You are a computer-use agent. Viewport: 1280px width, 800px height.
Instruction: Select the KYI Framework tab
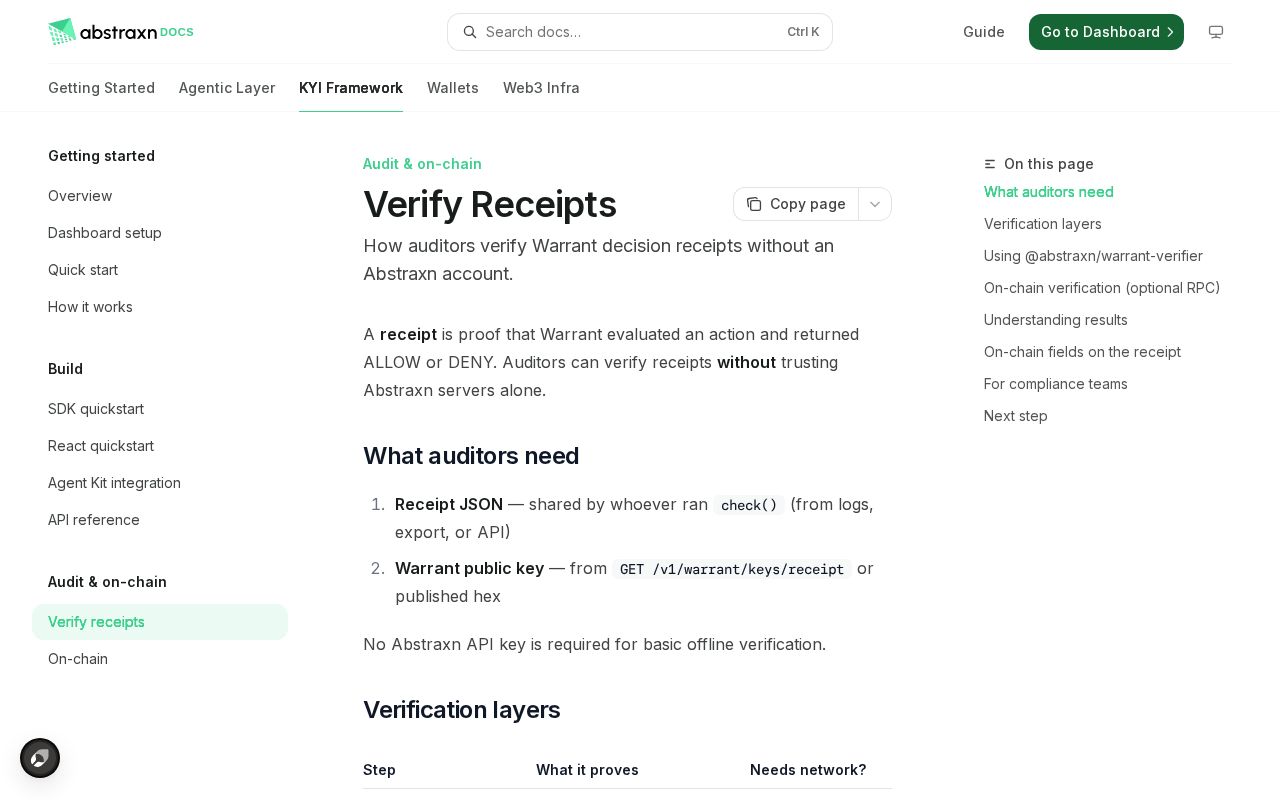(x=351, y=88)
